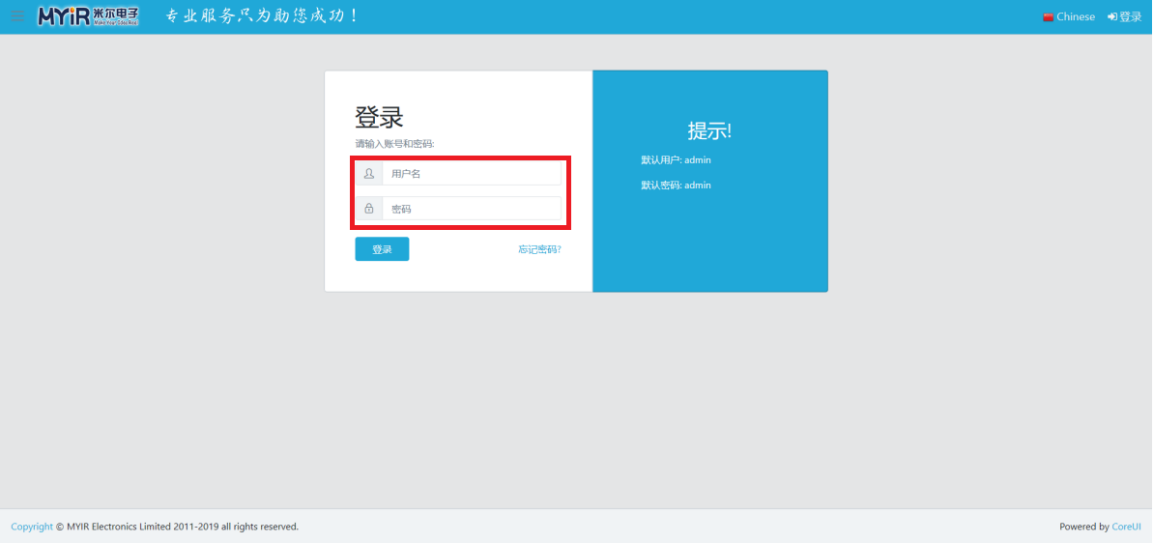This screenshot has height=543, width=1153.
Task: Open the 忘记密码? forgot password link
Action: pyautogui.click(x=539, y=250)
